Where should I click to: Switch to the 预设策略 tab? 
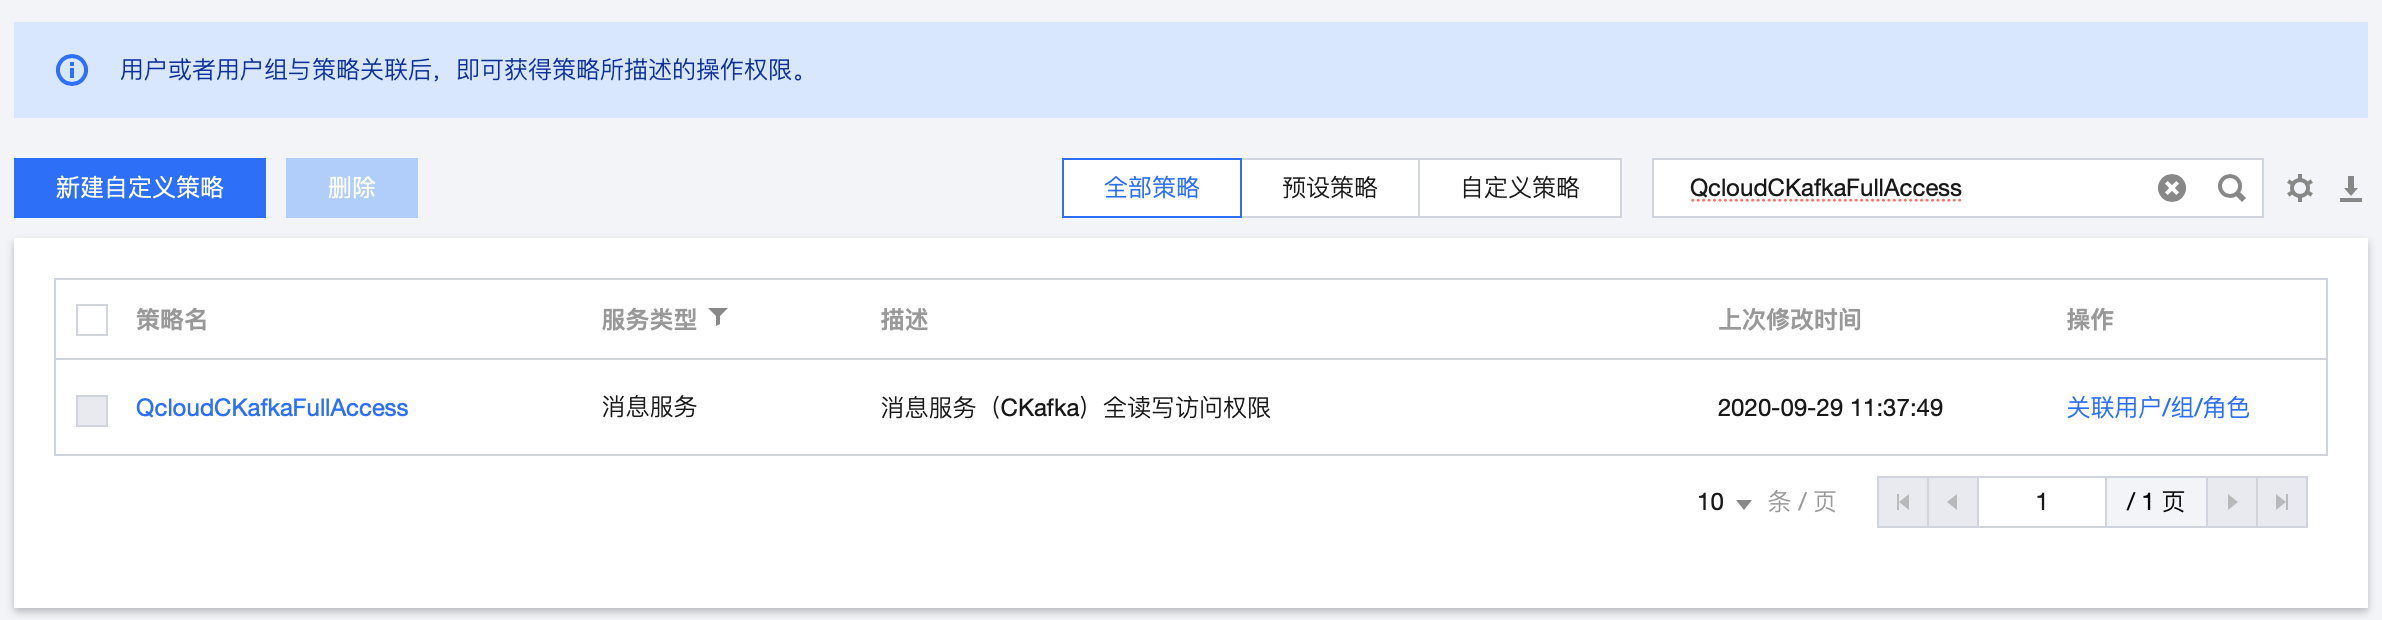coord(1330,188)
